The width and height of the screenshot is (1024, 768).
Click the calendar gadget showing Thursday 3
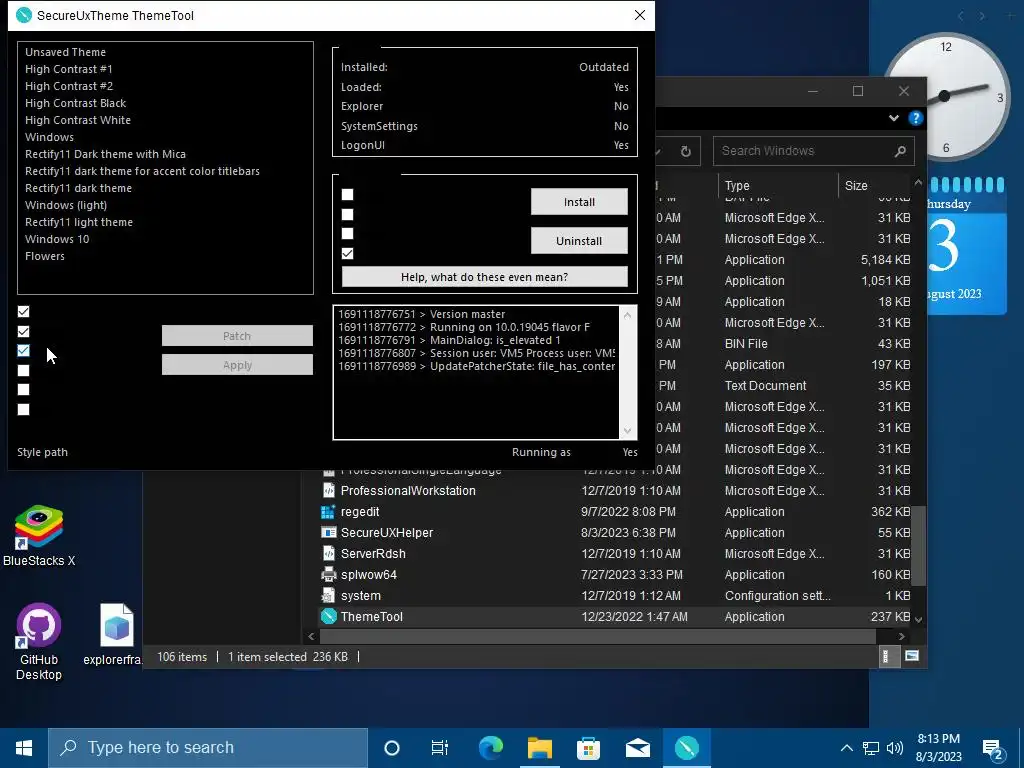(967, 246)
